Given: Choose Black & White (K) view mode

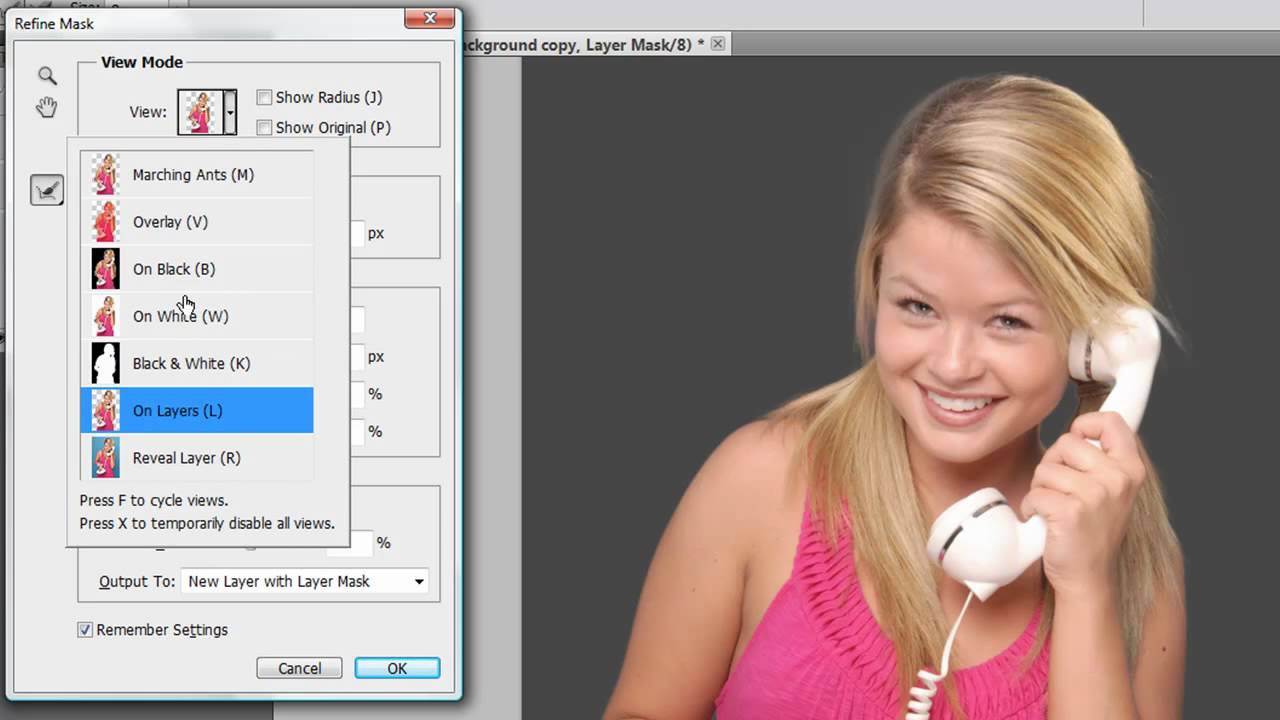Looking at the screenshot, I should tap(197, 362).
